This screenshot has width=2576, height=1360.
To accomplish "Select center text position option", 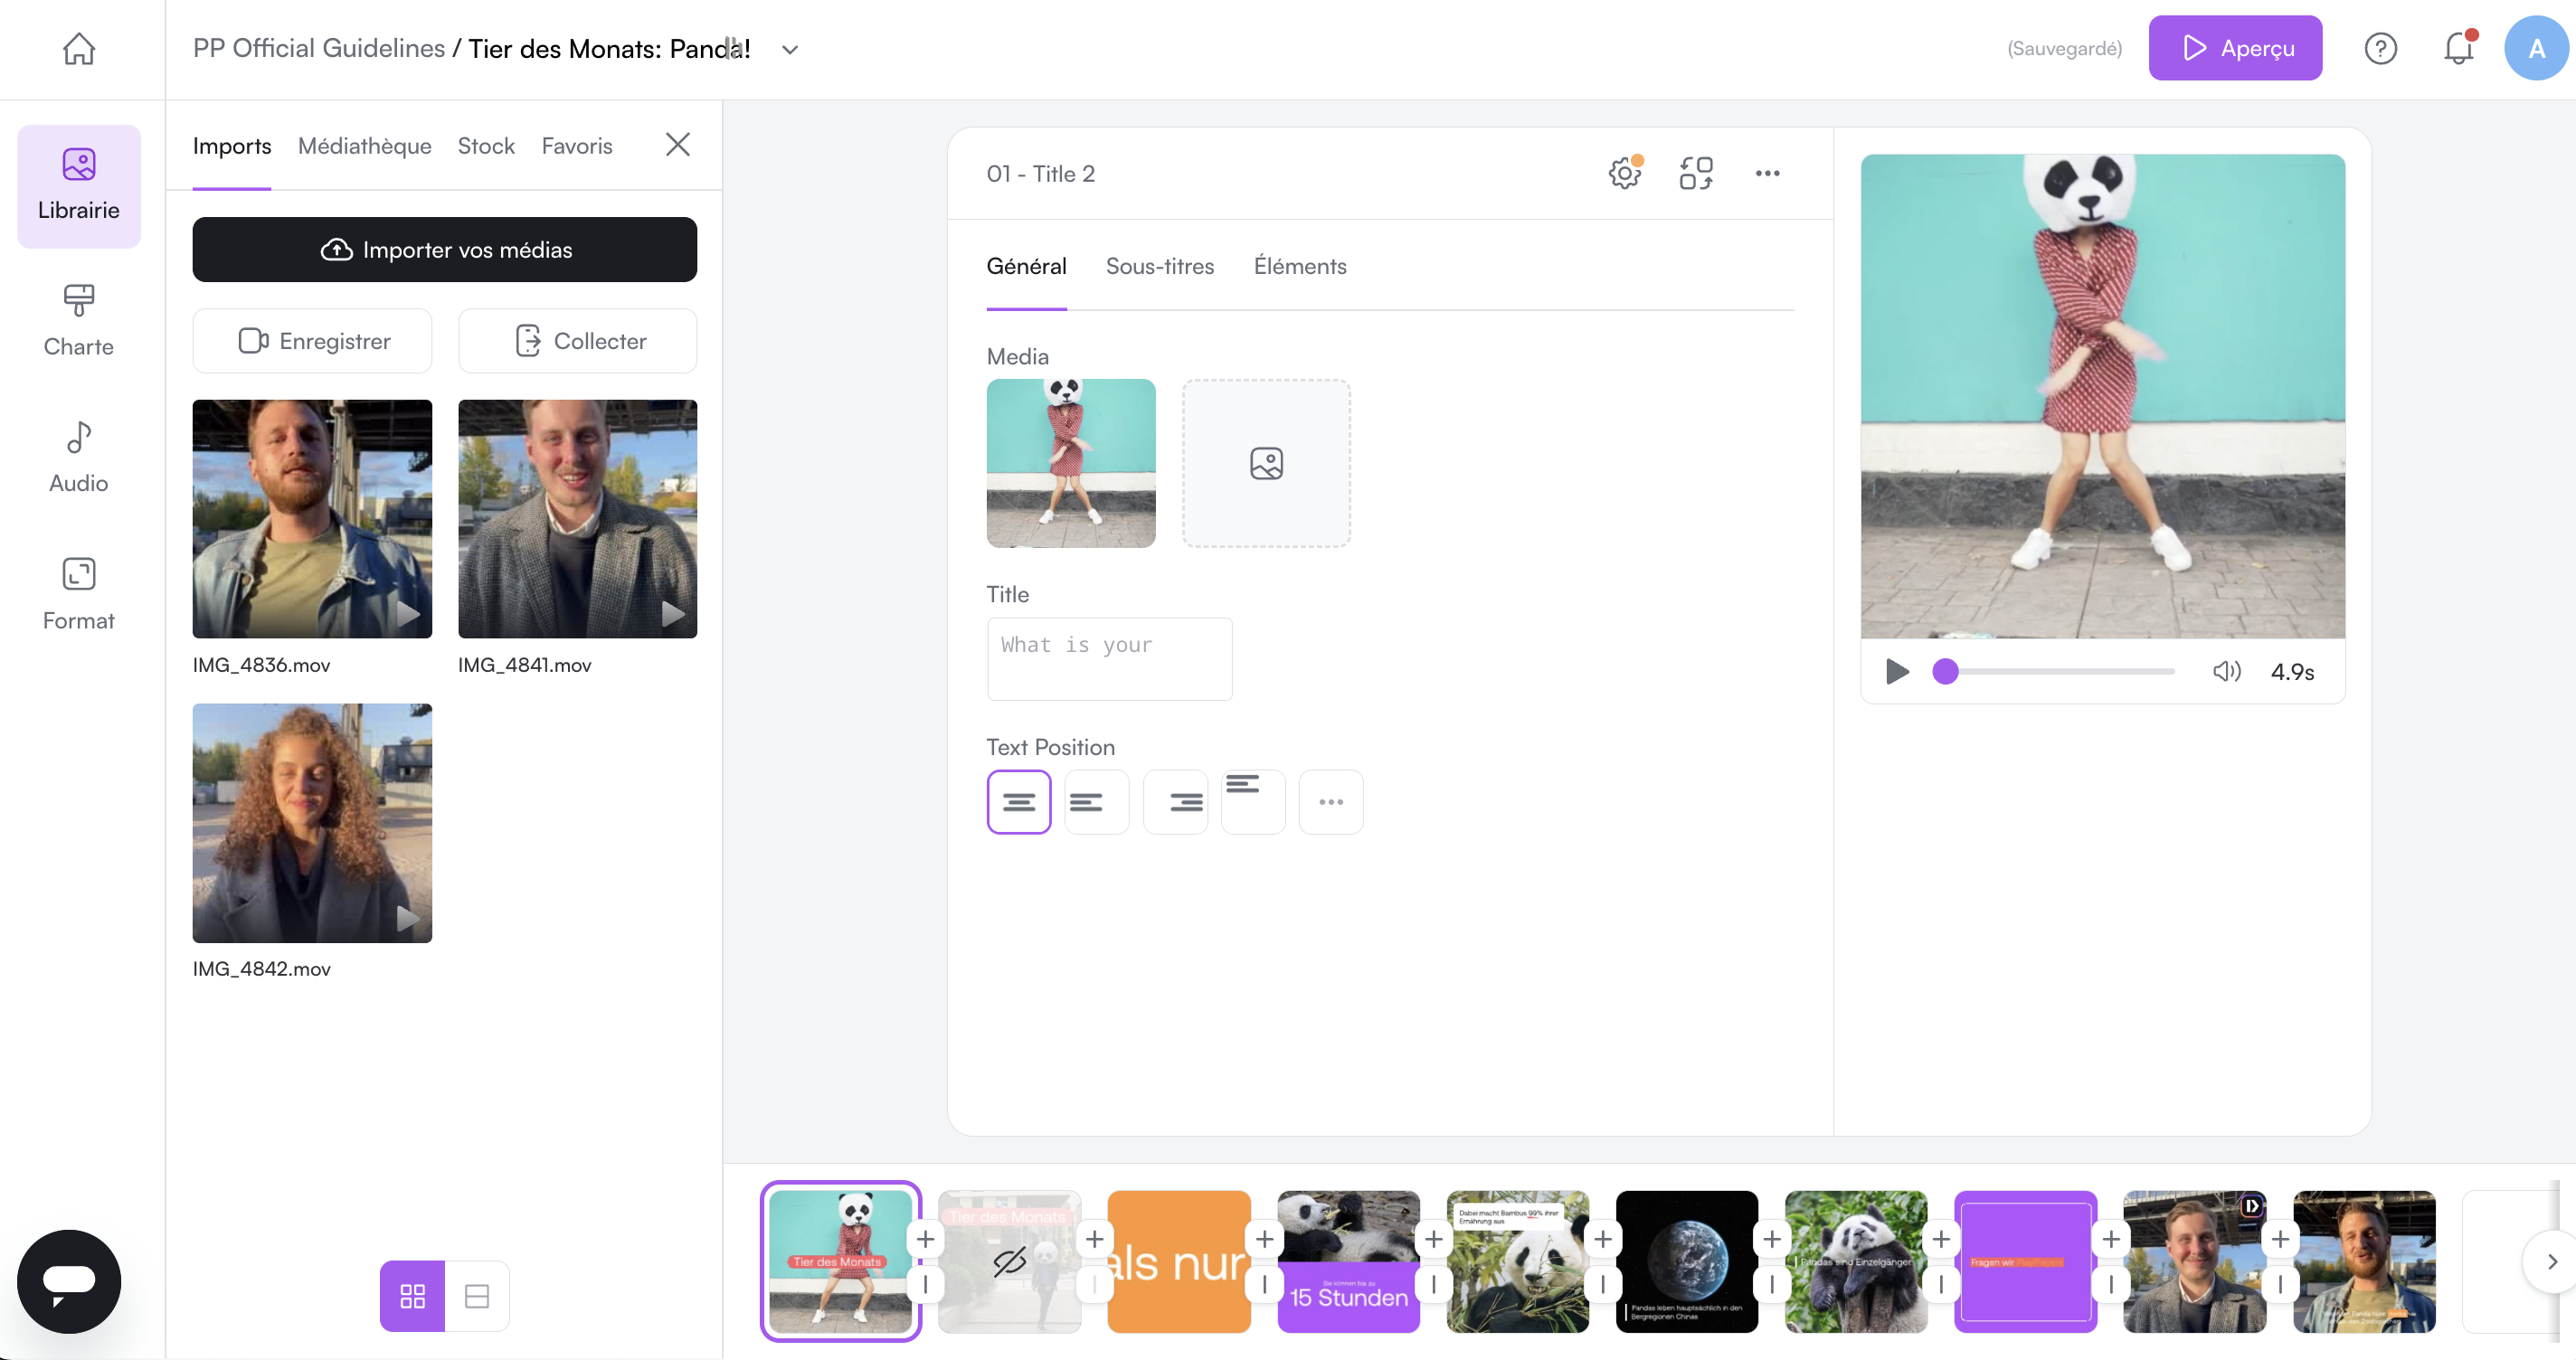I will (1018, 802).
